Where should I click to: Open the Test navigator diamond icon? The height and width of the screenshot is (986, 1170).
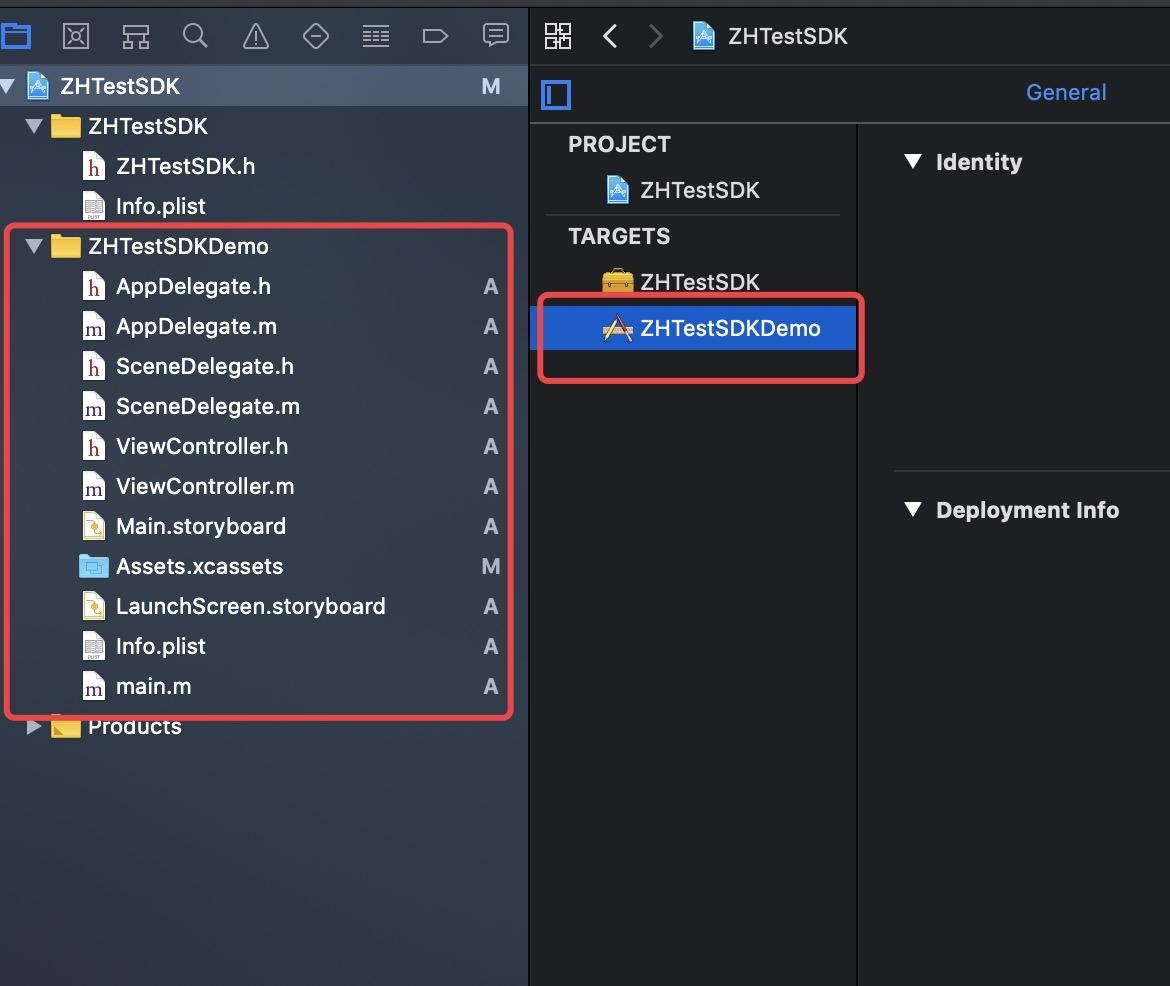coord(316,35)
